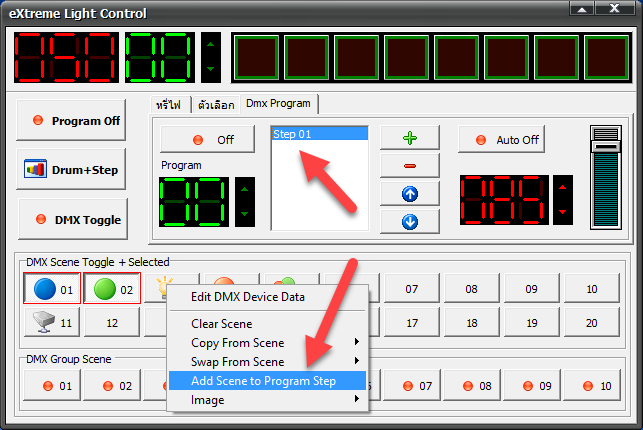Click DMX scene button 09
Viewport: 643px width, 430px height.
(x=531, y=289)
